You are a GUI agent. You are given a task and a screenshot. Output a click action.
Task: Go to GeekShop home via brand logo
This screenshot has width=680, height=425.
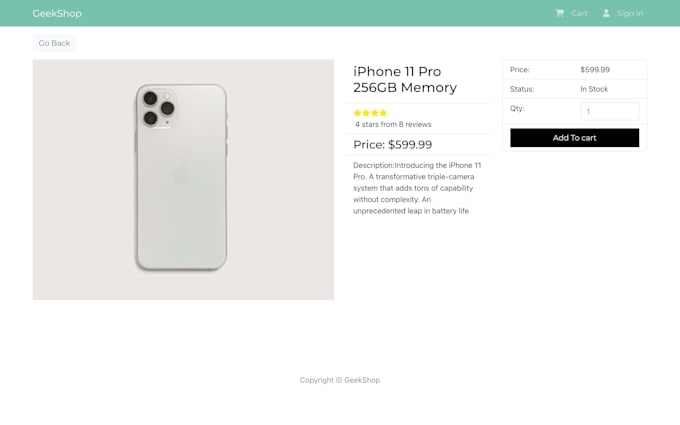point(57,13)
